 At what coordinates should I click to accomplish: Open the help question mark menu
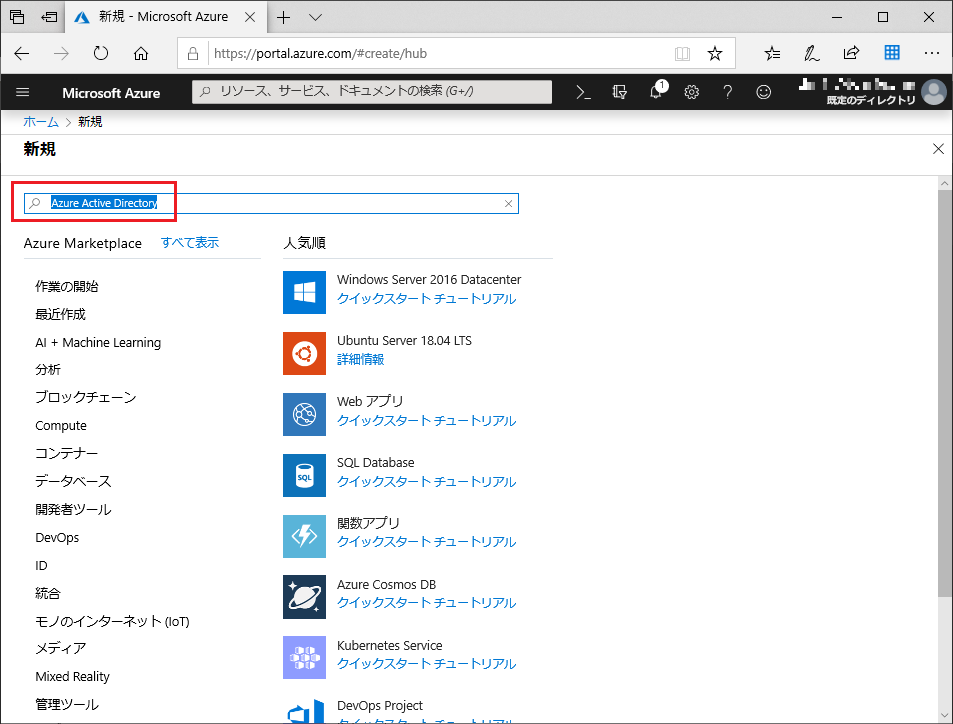[x=728, y=92]
